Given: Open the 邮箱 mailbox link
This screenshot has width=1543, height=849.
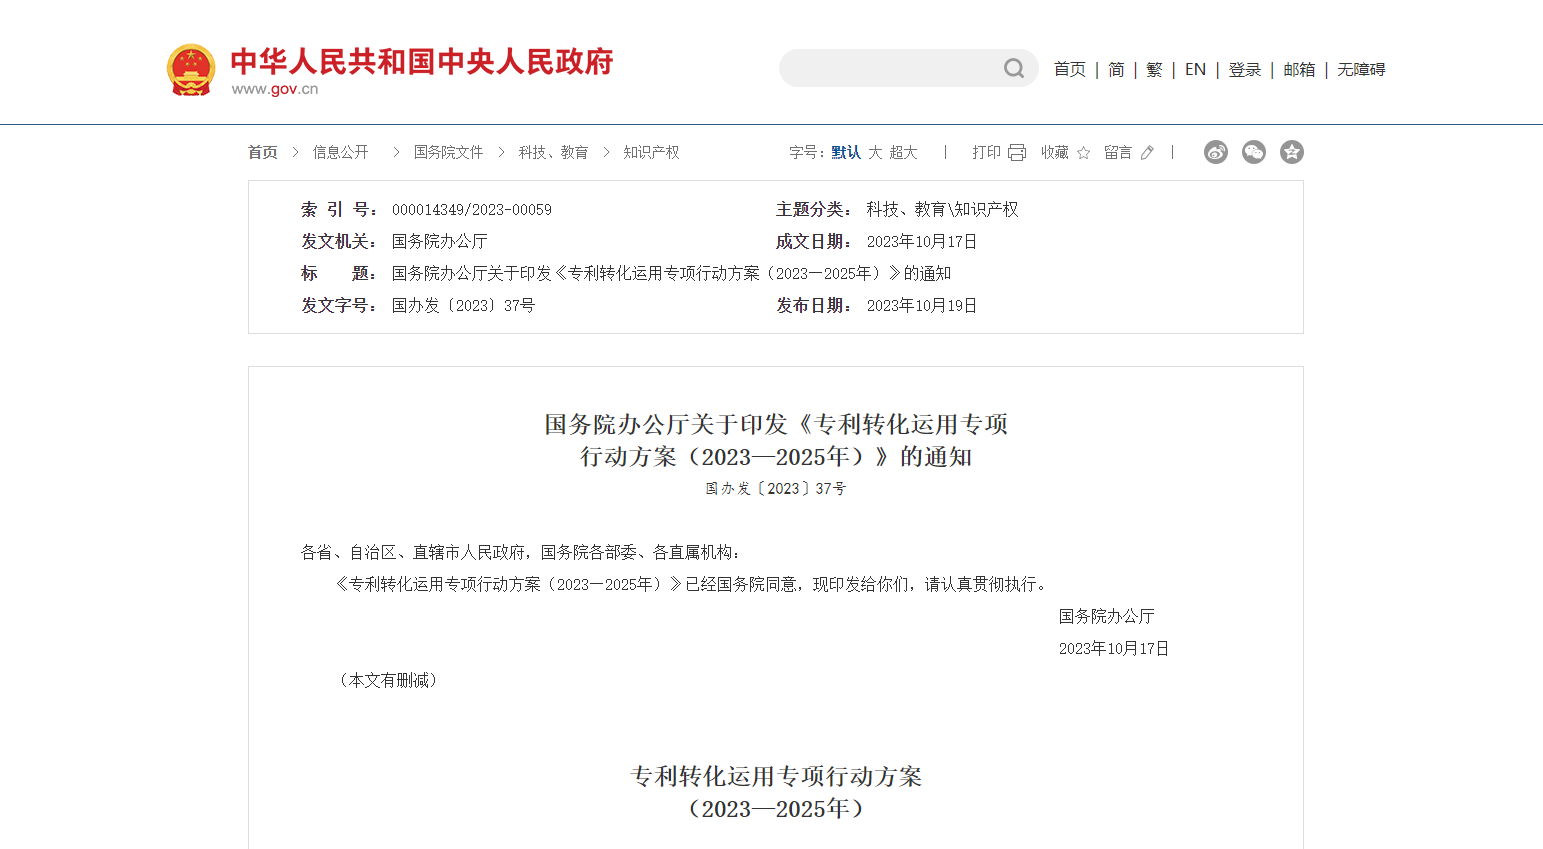Looking at the screenshot, I should click(1299, 69).
